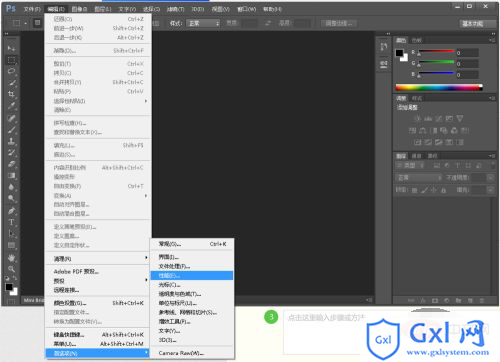Image resolution: width=500 pixels, height=362 pixels.
Task: Select the Pen tool
Action: (x=11, y=211)
